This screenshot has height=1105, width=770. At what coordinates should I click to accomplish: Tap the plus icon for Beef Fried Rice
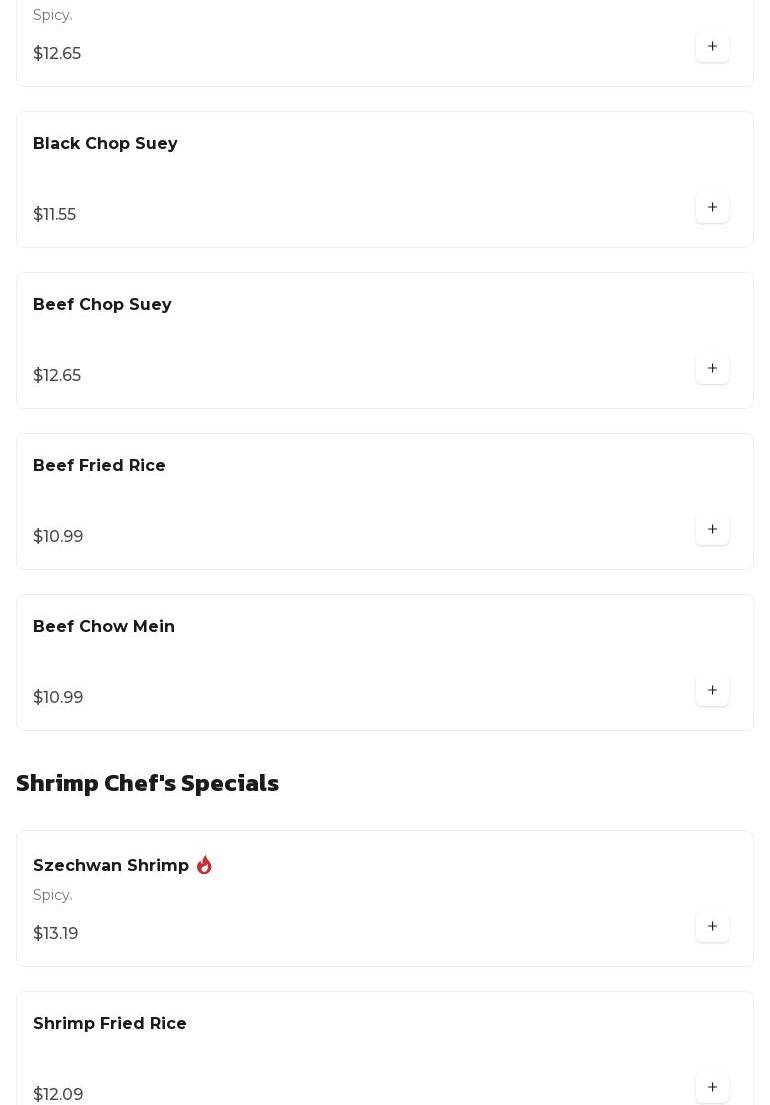click(x=712, y=529)
